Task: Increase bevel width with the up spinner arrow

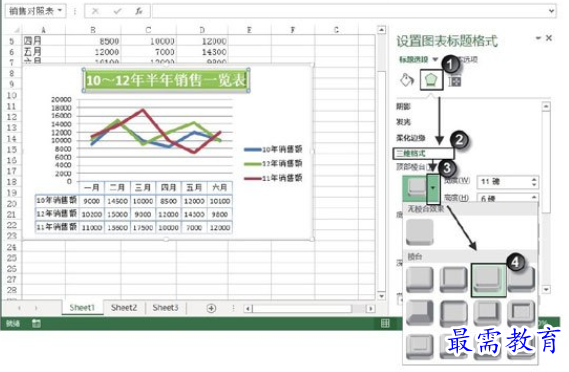Action: tap(534, 179)
